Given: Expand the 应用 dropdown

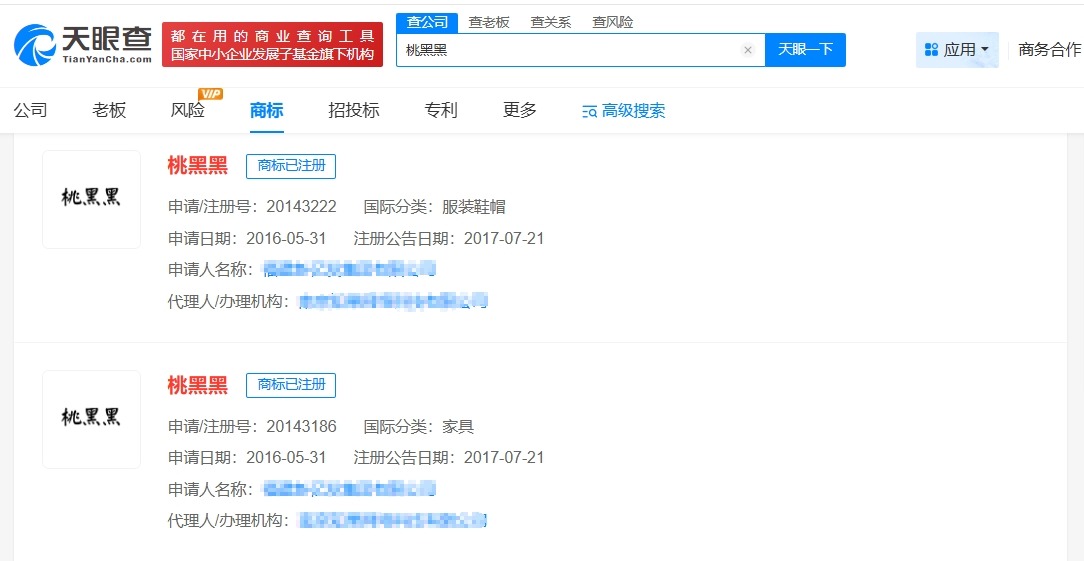Looking at the screenshot, I should coord(957,50).
